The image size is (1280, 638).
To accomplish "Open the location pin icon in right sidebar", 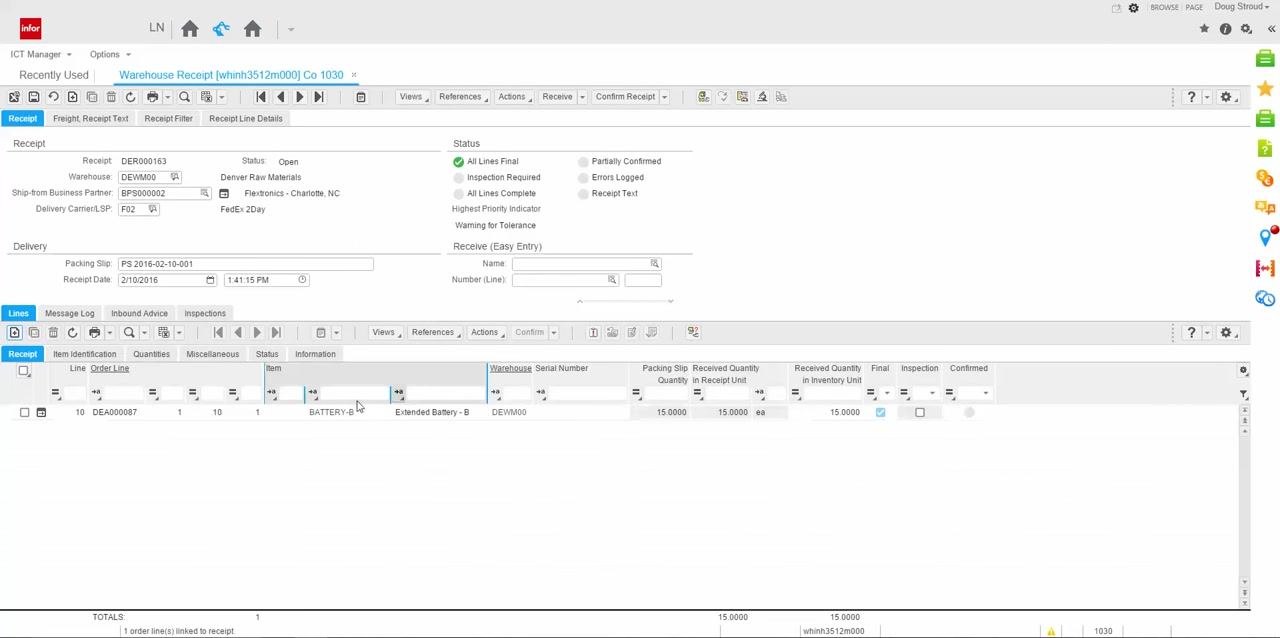I will [1265, 237].
